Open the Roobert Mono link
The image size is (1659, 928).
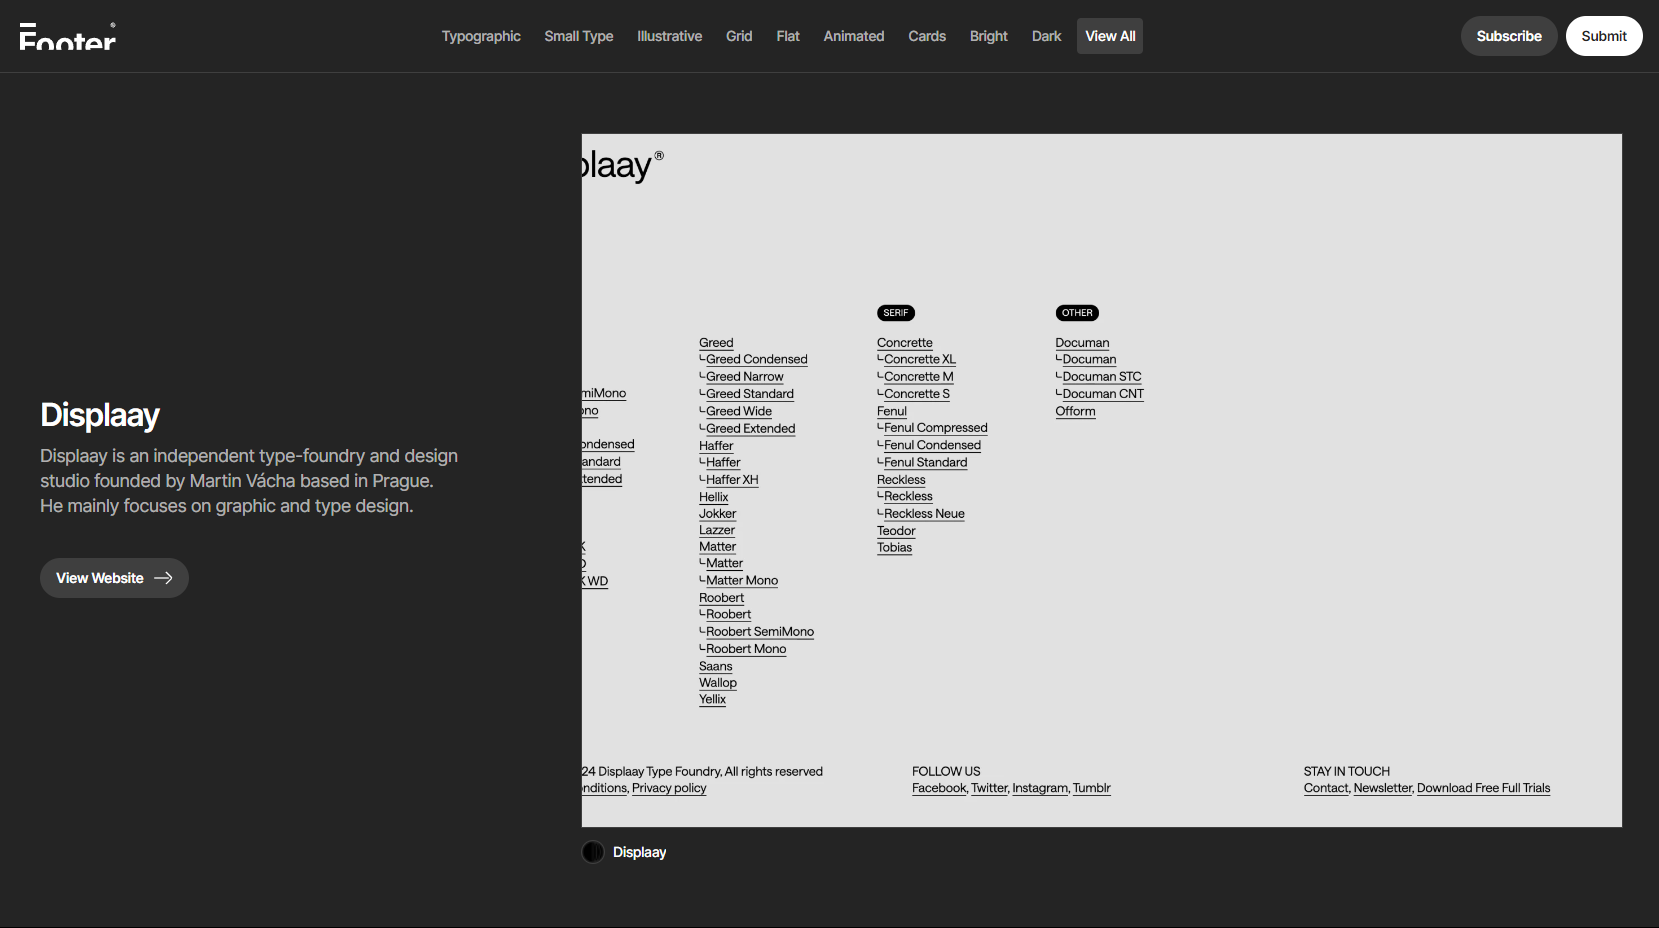[746, 649]
